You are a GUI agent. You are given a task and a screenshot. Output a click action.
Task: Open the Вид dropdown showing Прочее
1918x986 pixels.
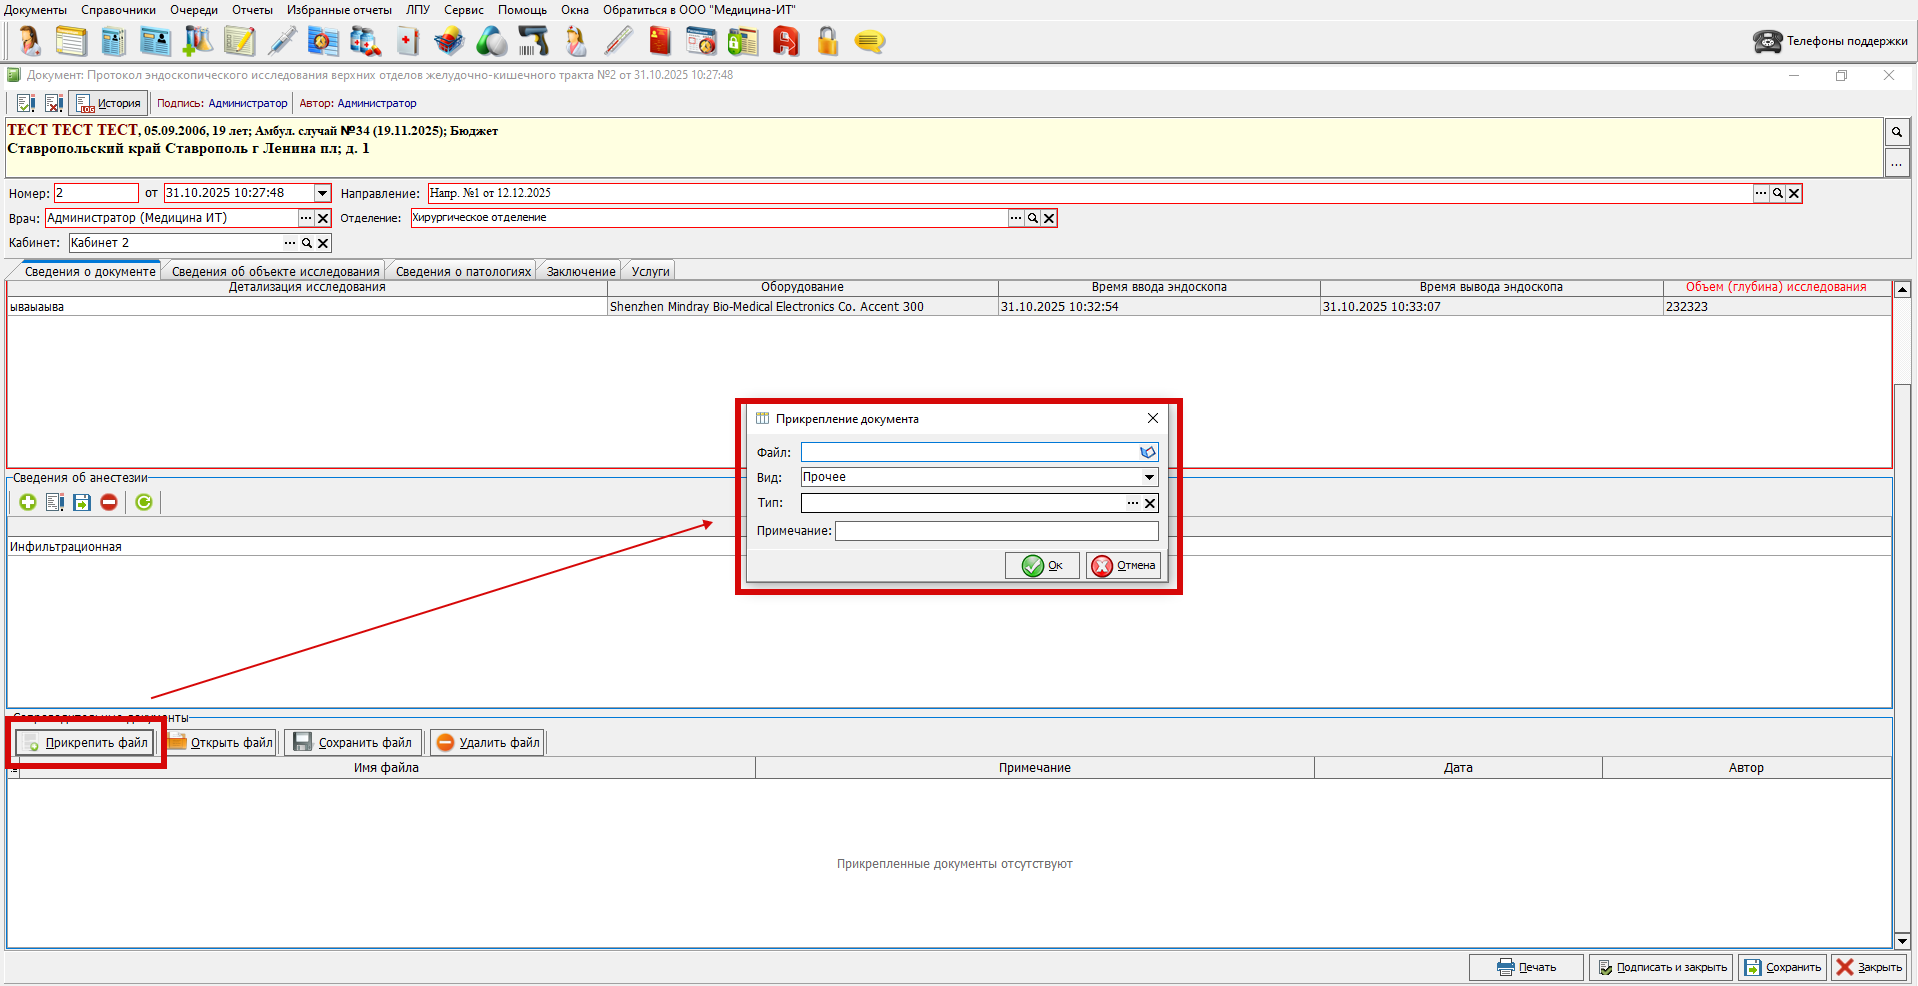click(x=1149, y=478)
